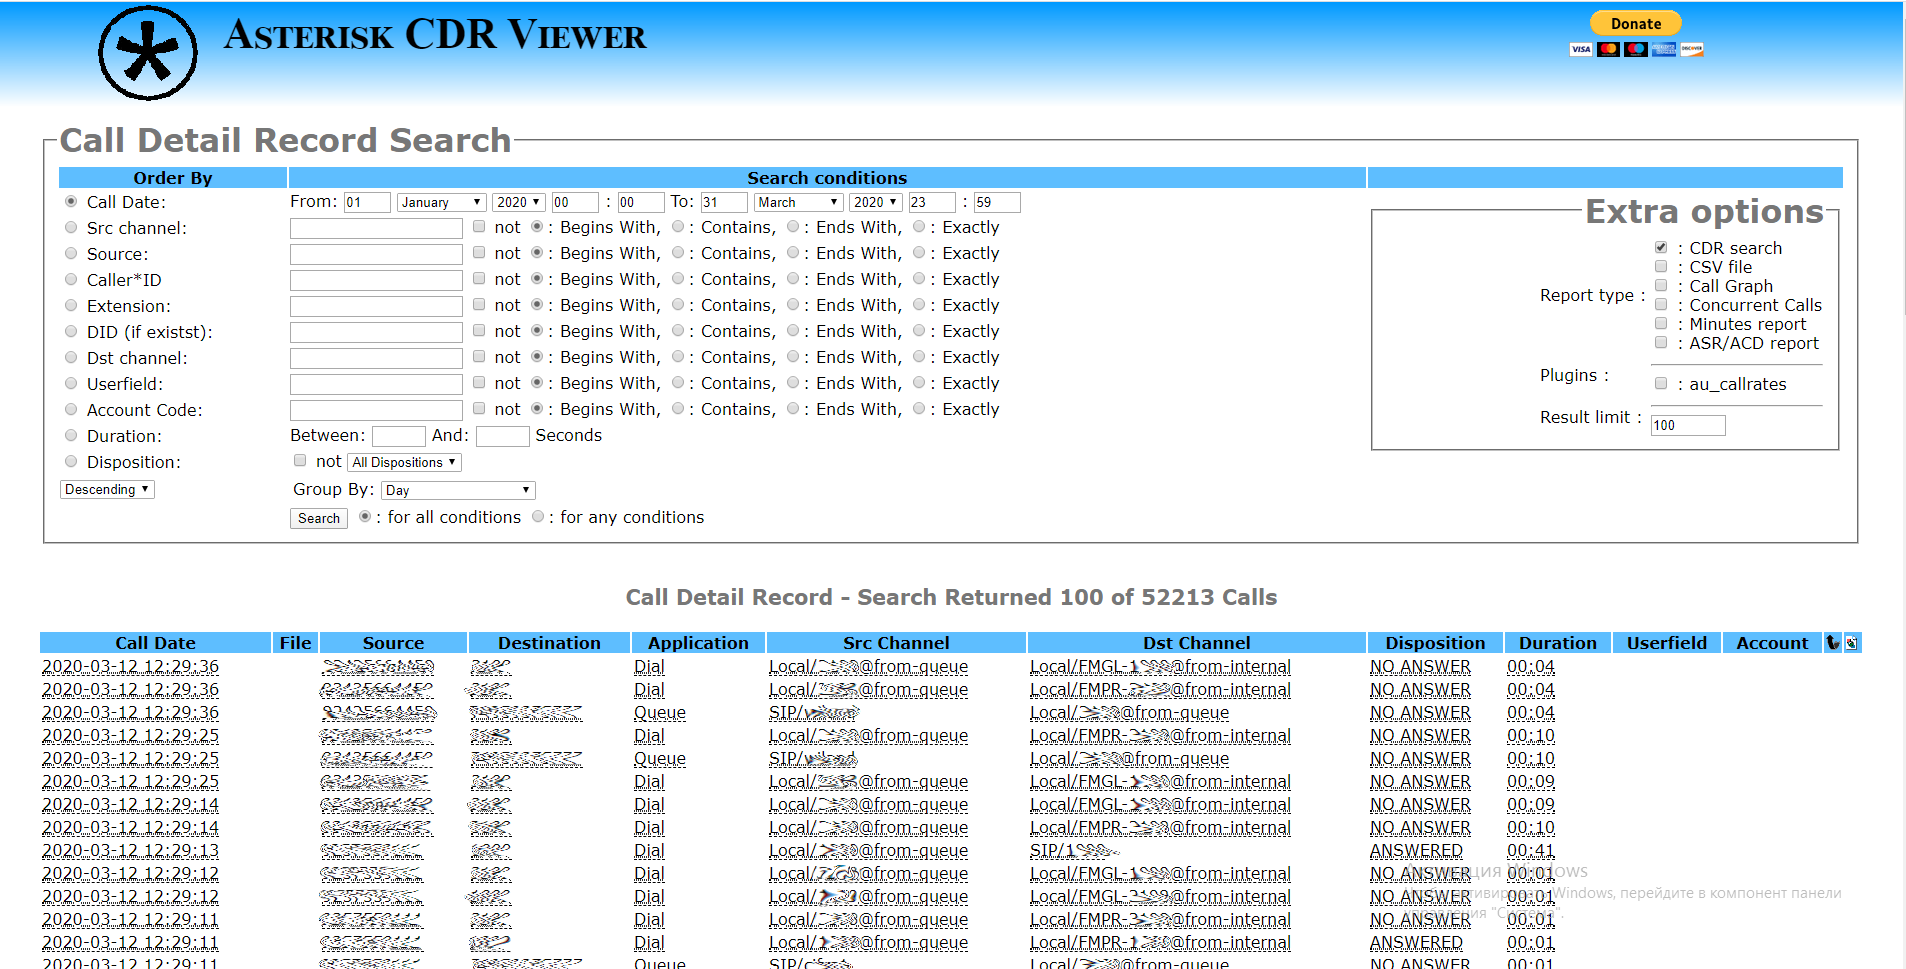Click Duration Between input field
This screenshot has height=969, width=1906.
tap(399, 436)
